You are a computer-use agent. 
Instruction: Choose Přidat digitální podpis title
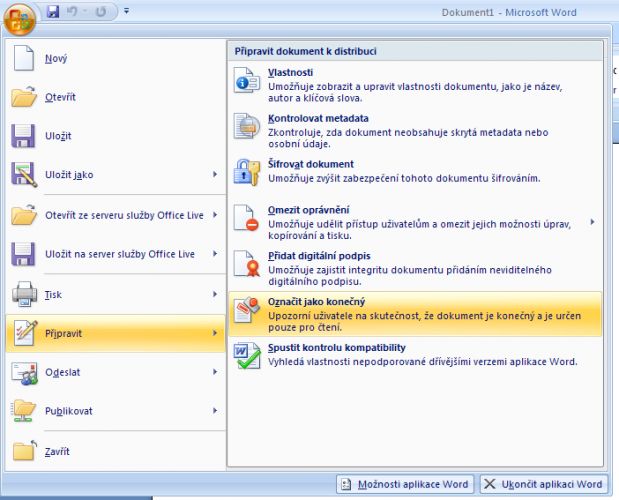tap(319, 256)
